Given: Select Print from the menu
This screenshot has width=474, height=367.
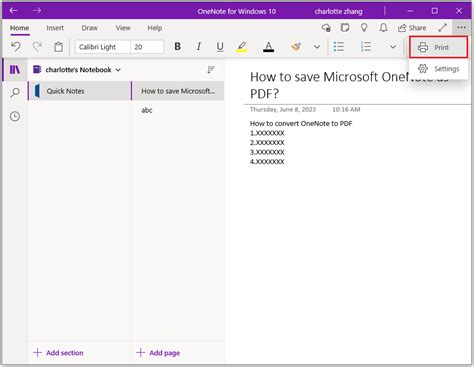Looking at the screenshot, I should click(x=439, y=47).
